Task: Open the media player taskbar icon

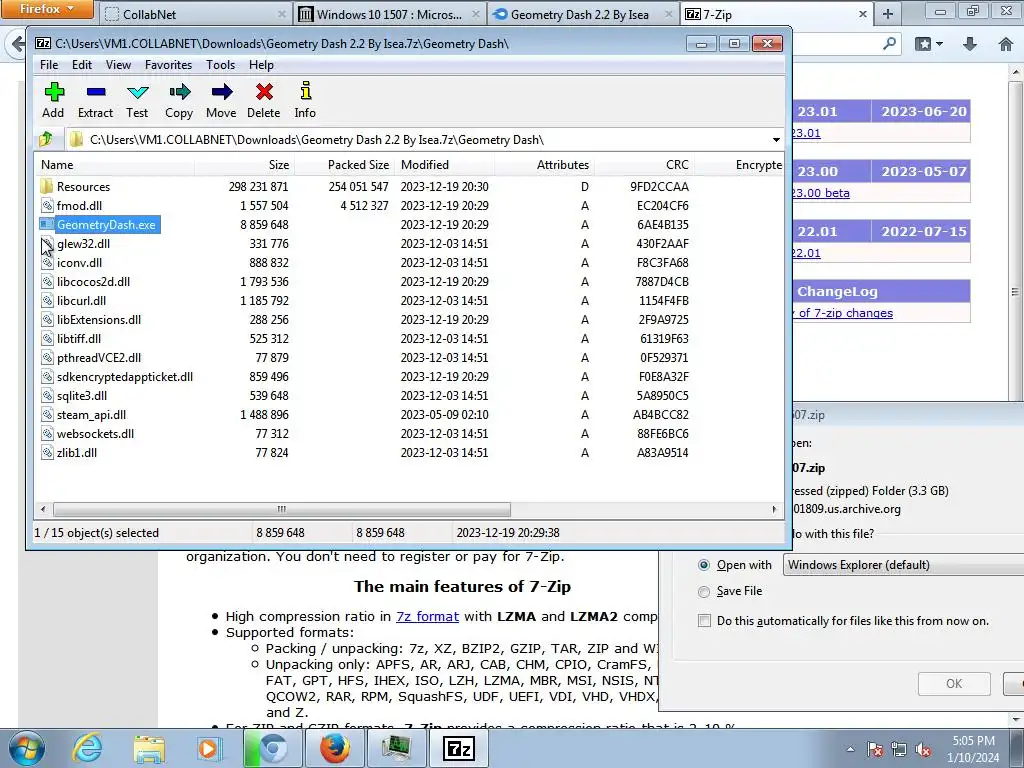Action: pyautogui.click(x=210, y=748)
